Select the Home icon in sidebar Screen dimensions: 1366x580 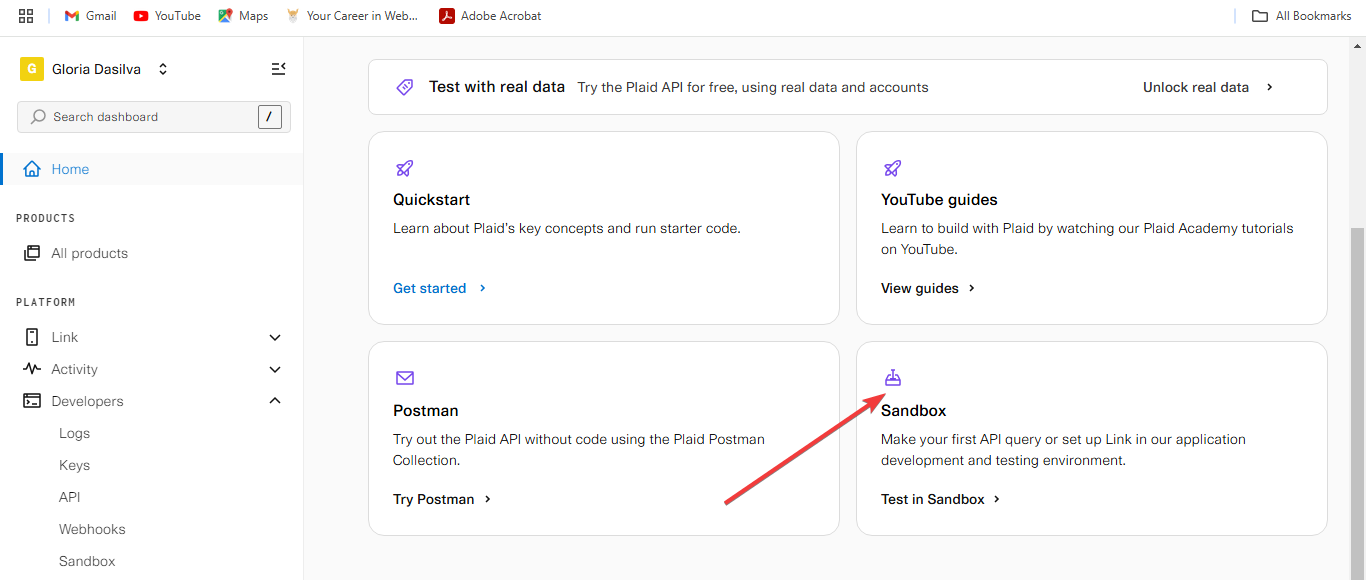33,168
